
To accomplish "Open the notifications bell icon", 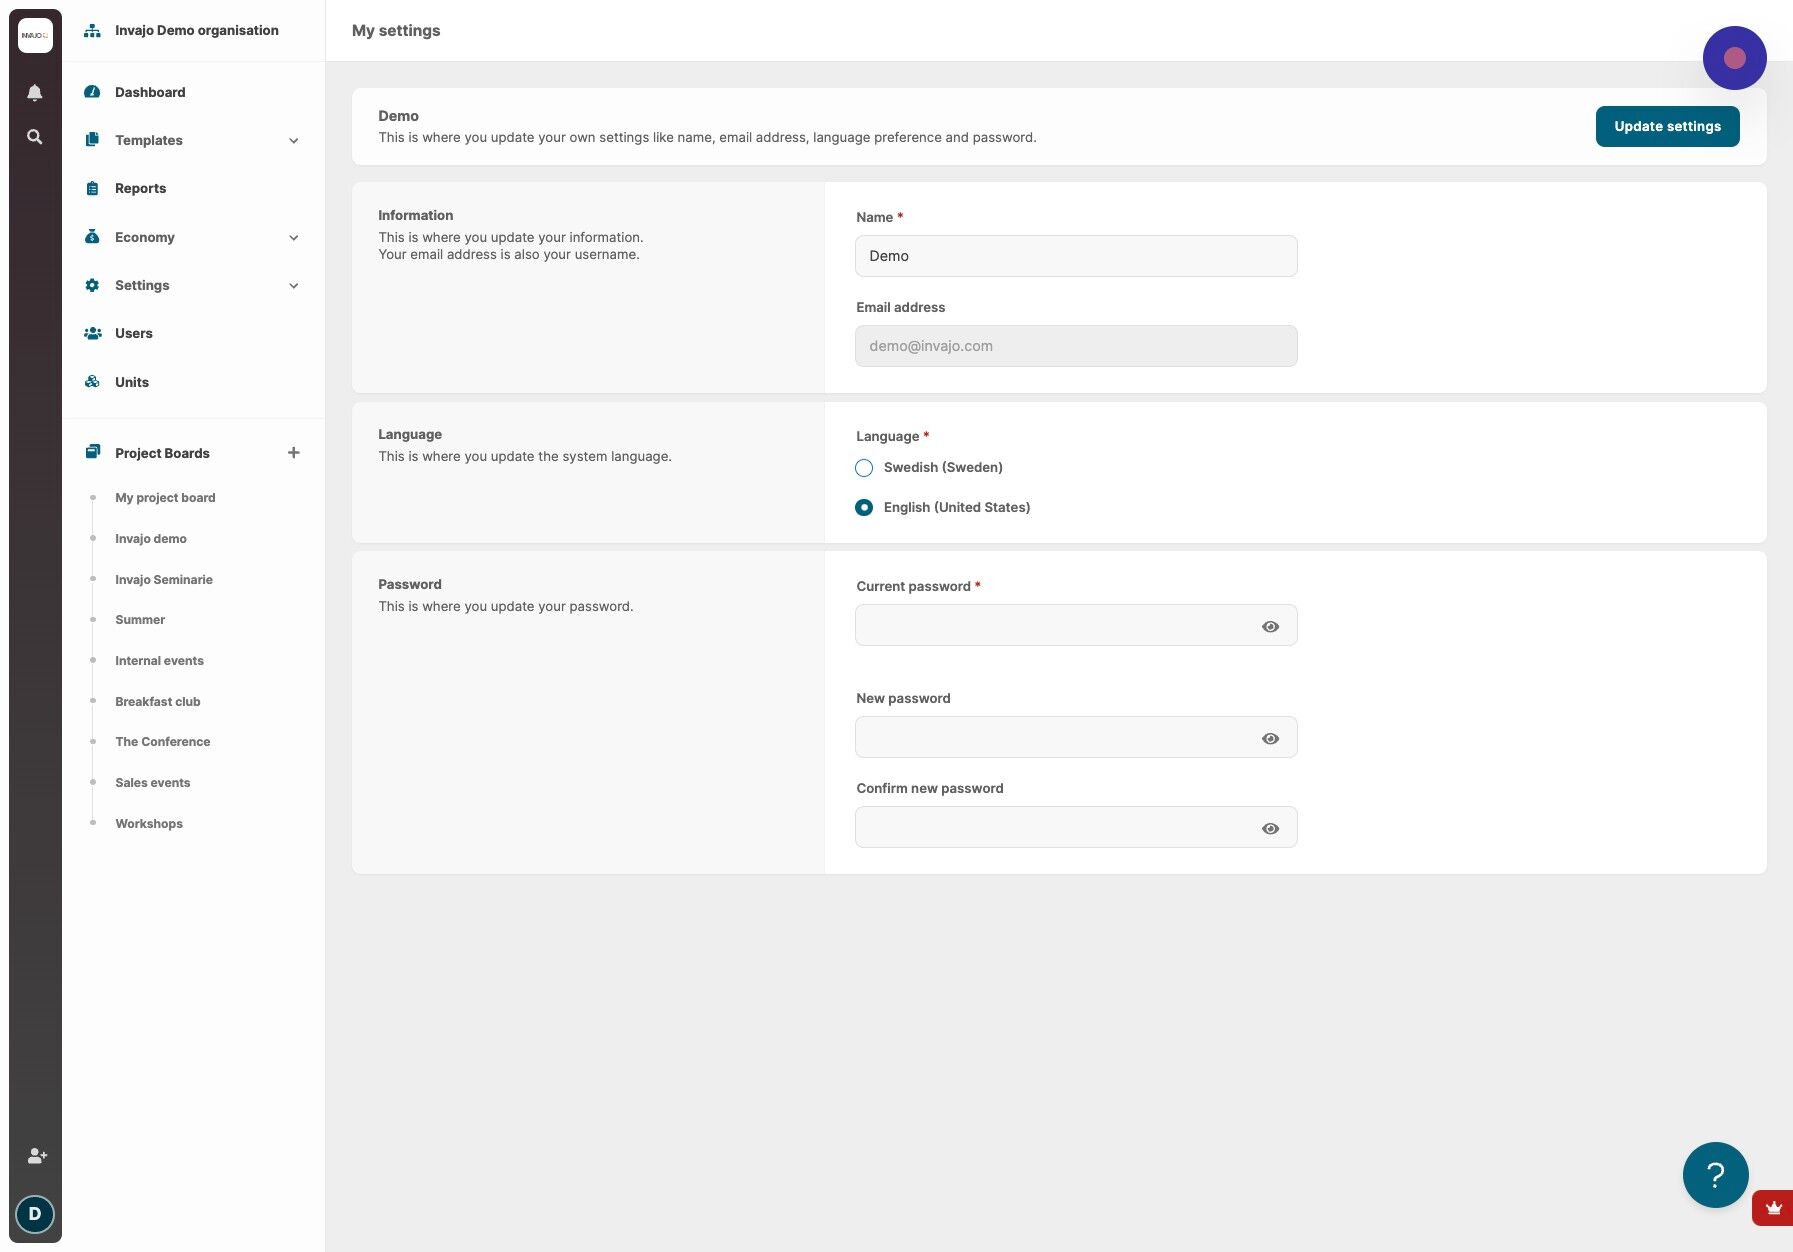I will click(x=34, y=93).
